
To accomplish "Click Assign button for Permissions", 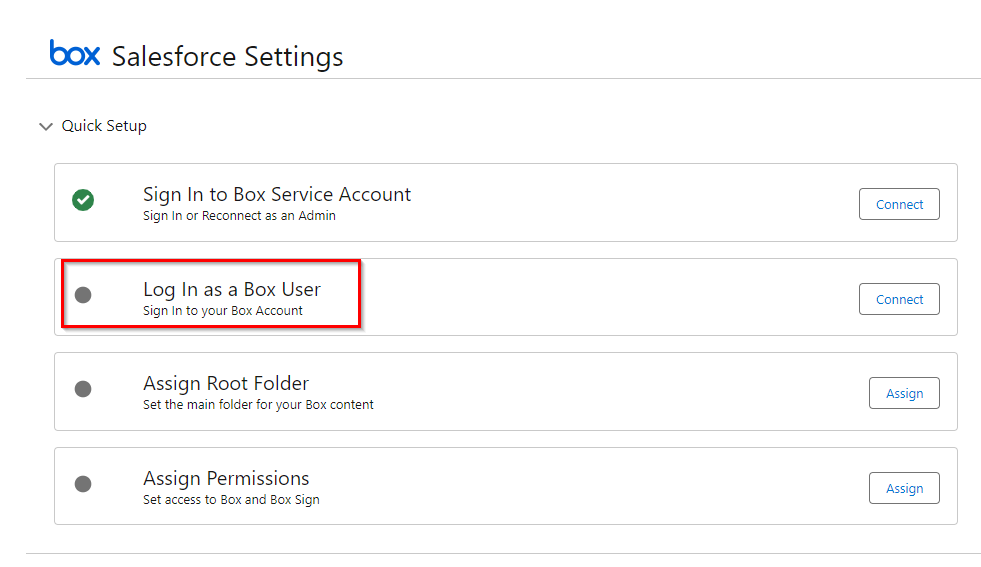I will point(904,488).
